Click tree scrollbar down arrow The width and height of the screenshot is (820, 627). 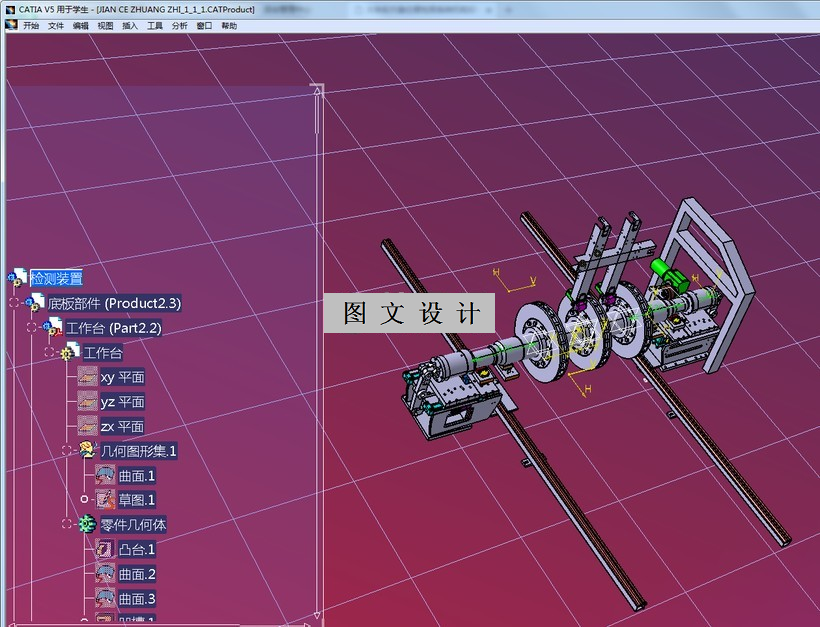[317, 615]
